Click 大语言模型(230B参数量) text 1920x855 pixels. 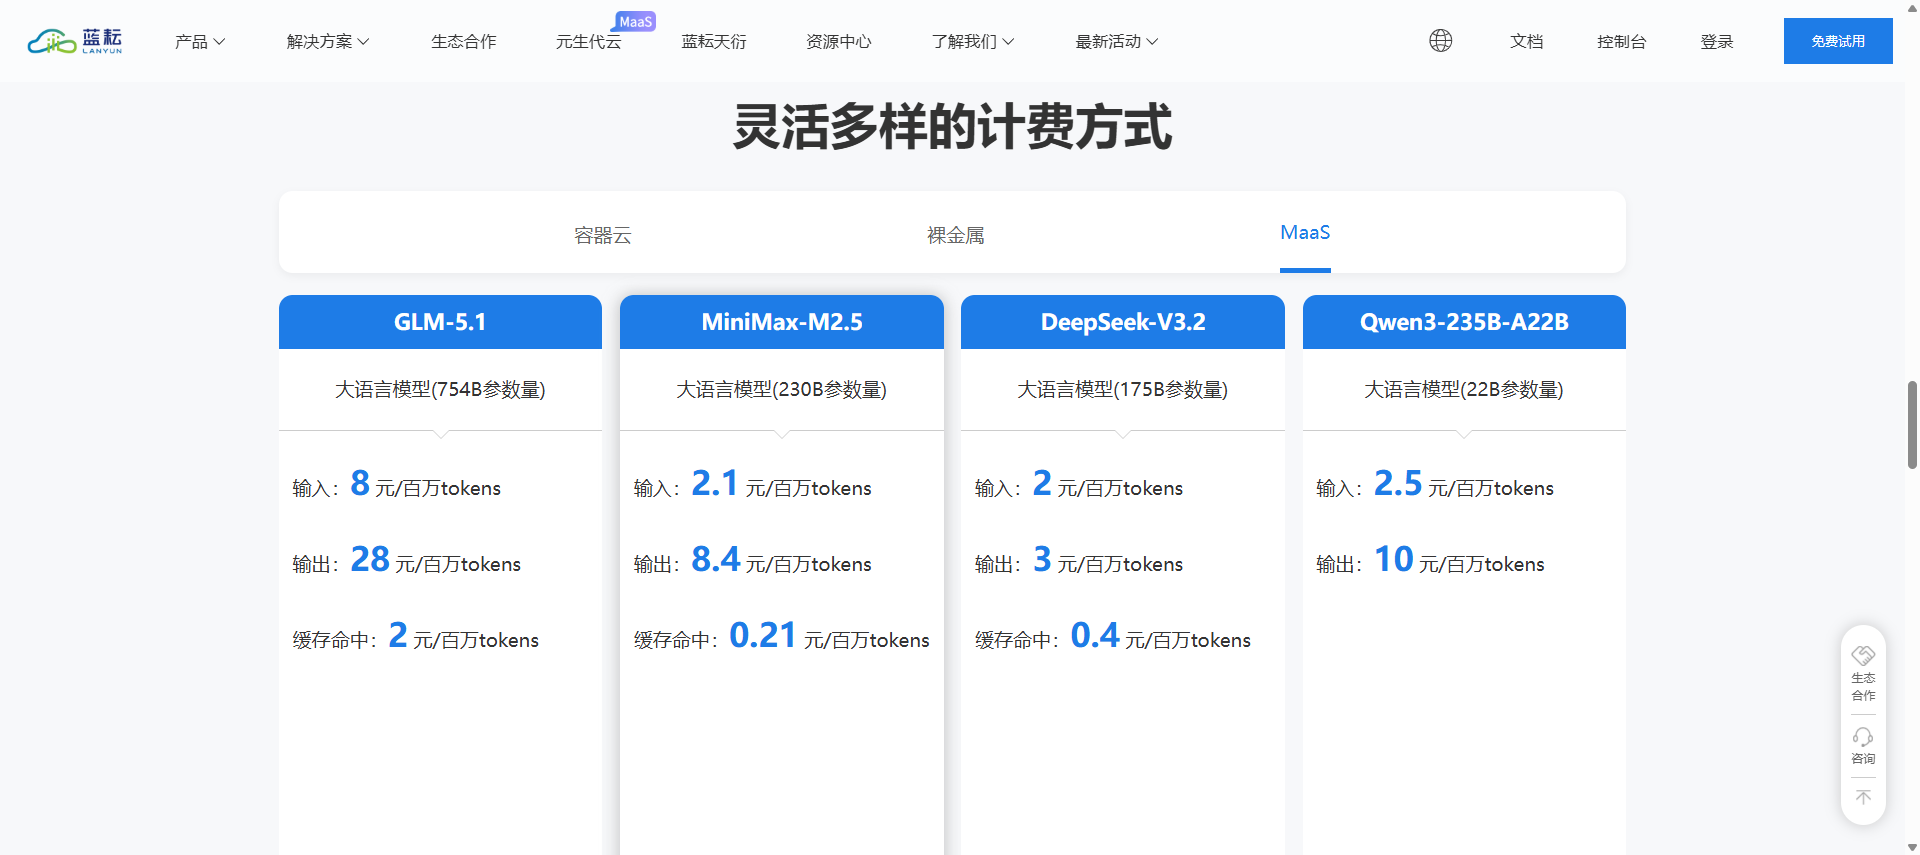pyautogui.click(x=782, y=389)
